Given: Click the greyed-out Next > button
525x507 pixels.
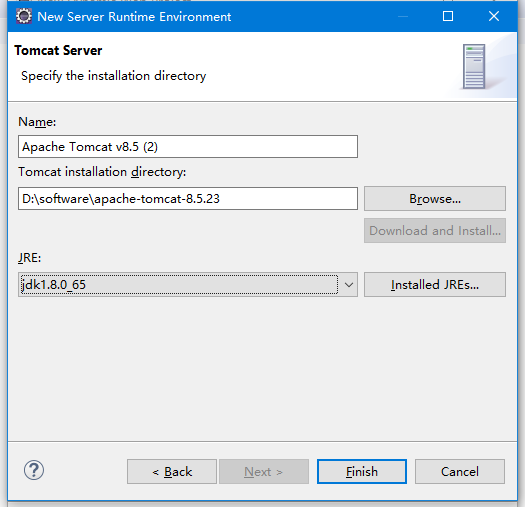Looking at the screenshot, I should [264, 472].
